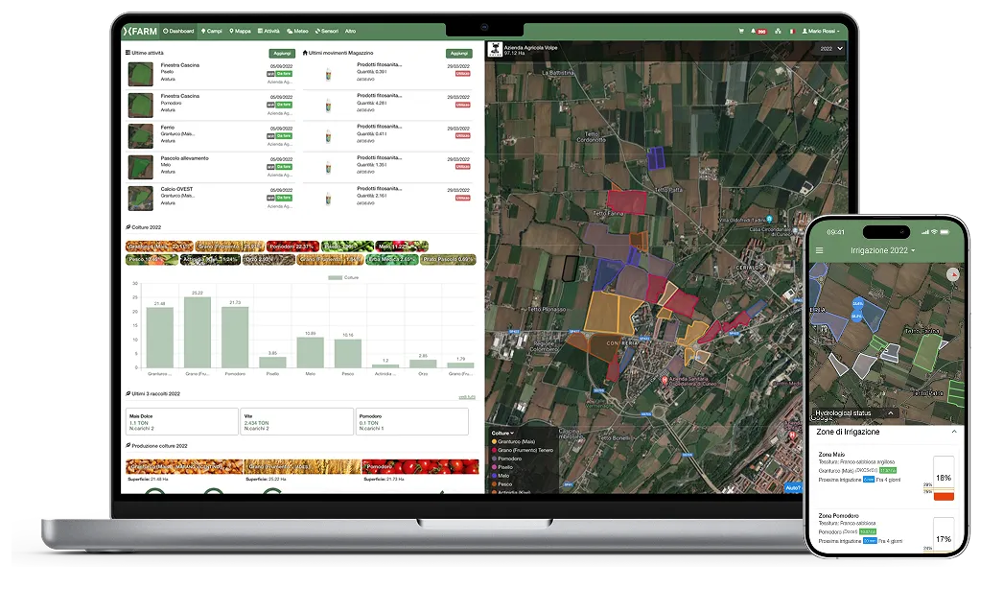Open the notifications bell icon
The image size is (1004, 591).
coord(753,31)
